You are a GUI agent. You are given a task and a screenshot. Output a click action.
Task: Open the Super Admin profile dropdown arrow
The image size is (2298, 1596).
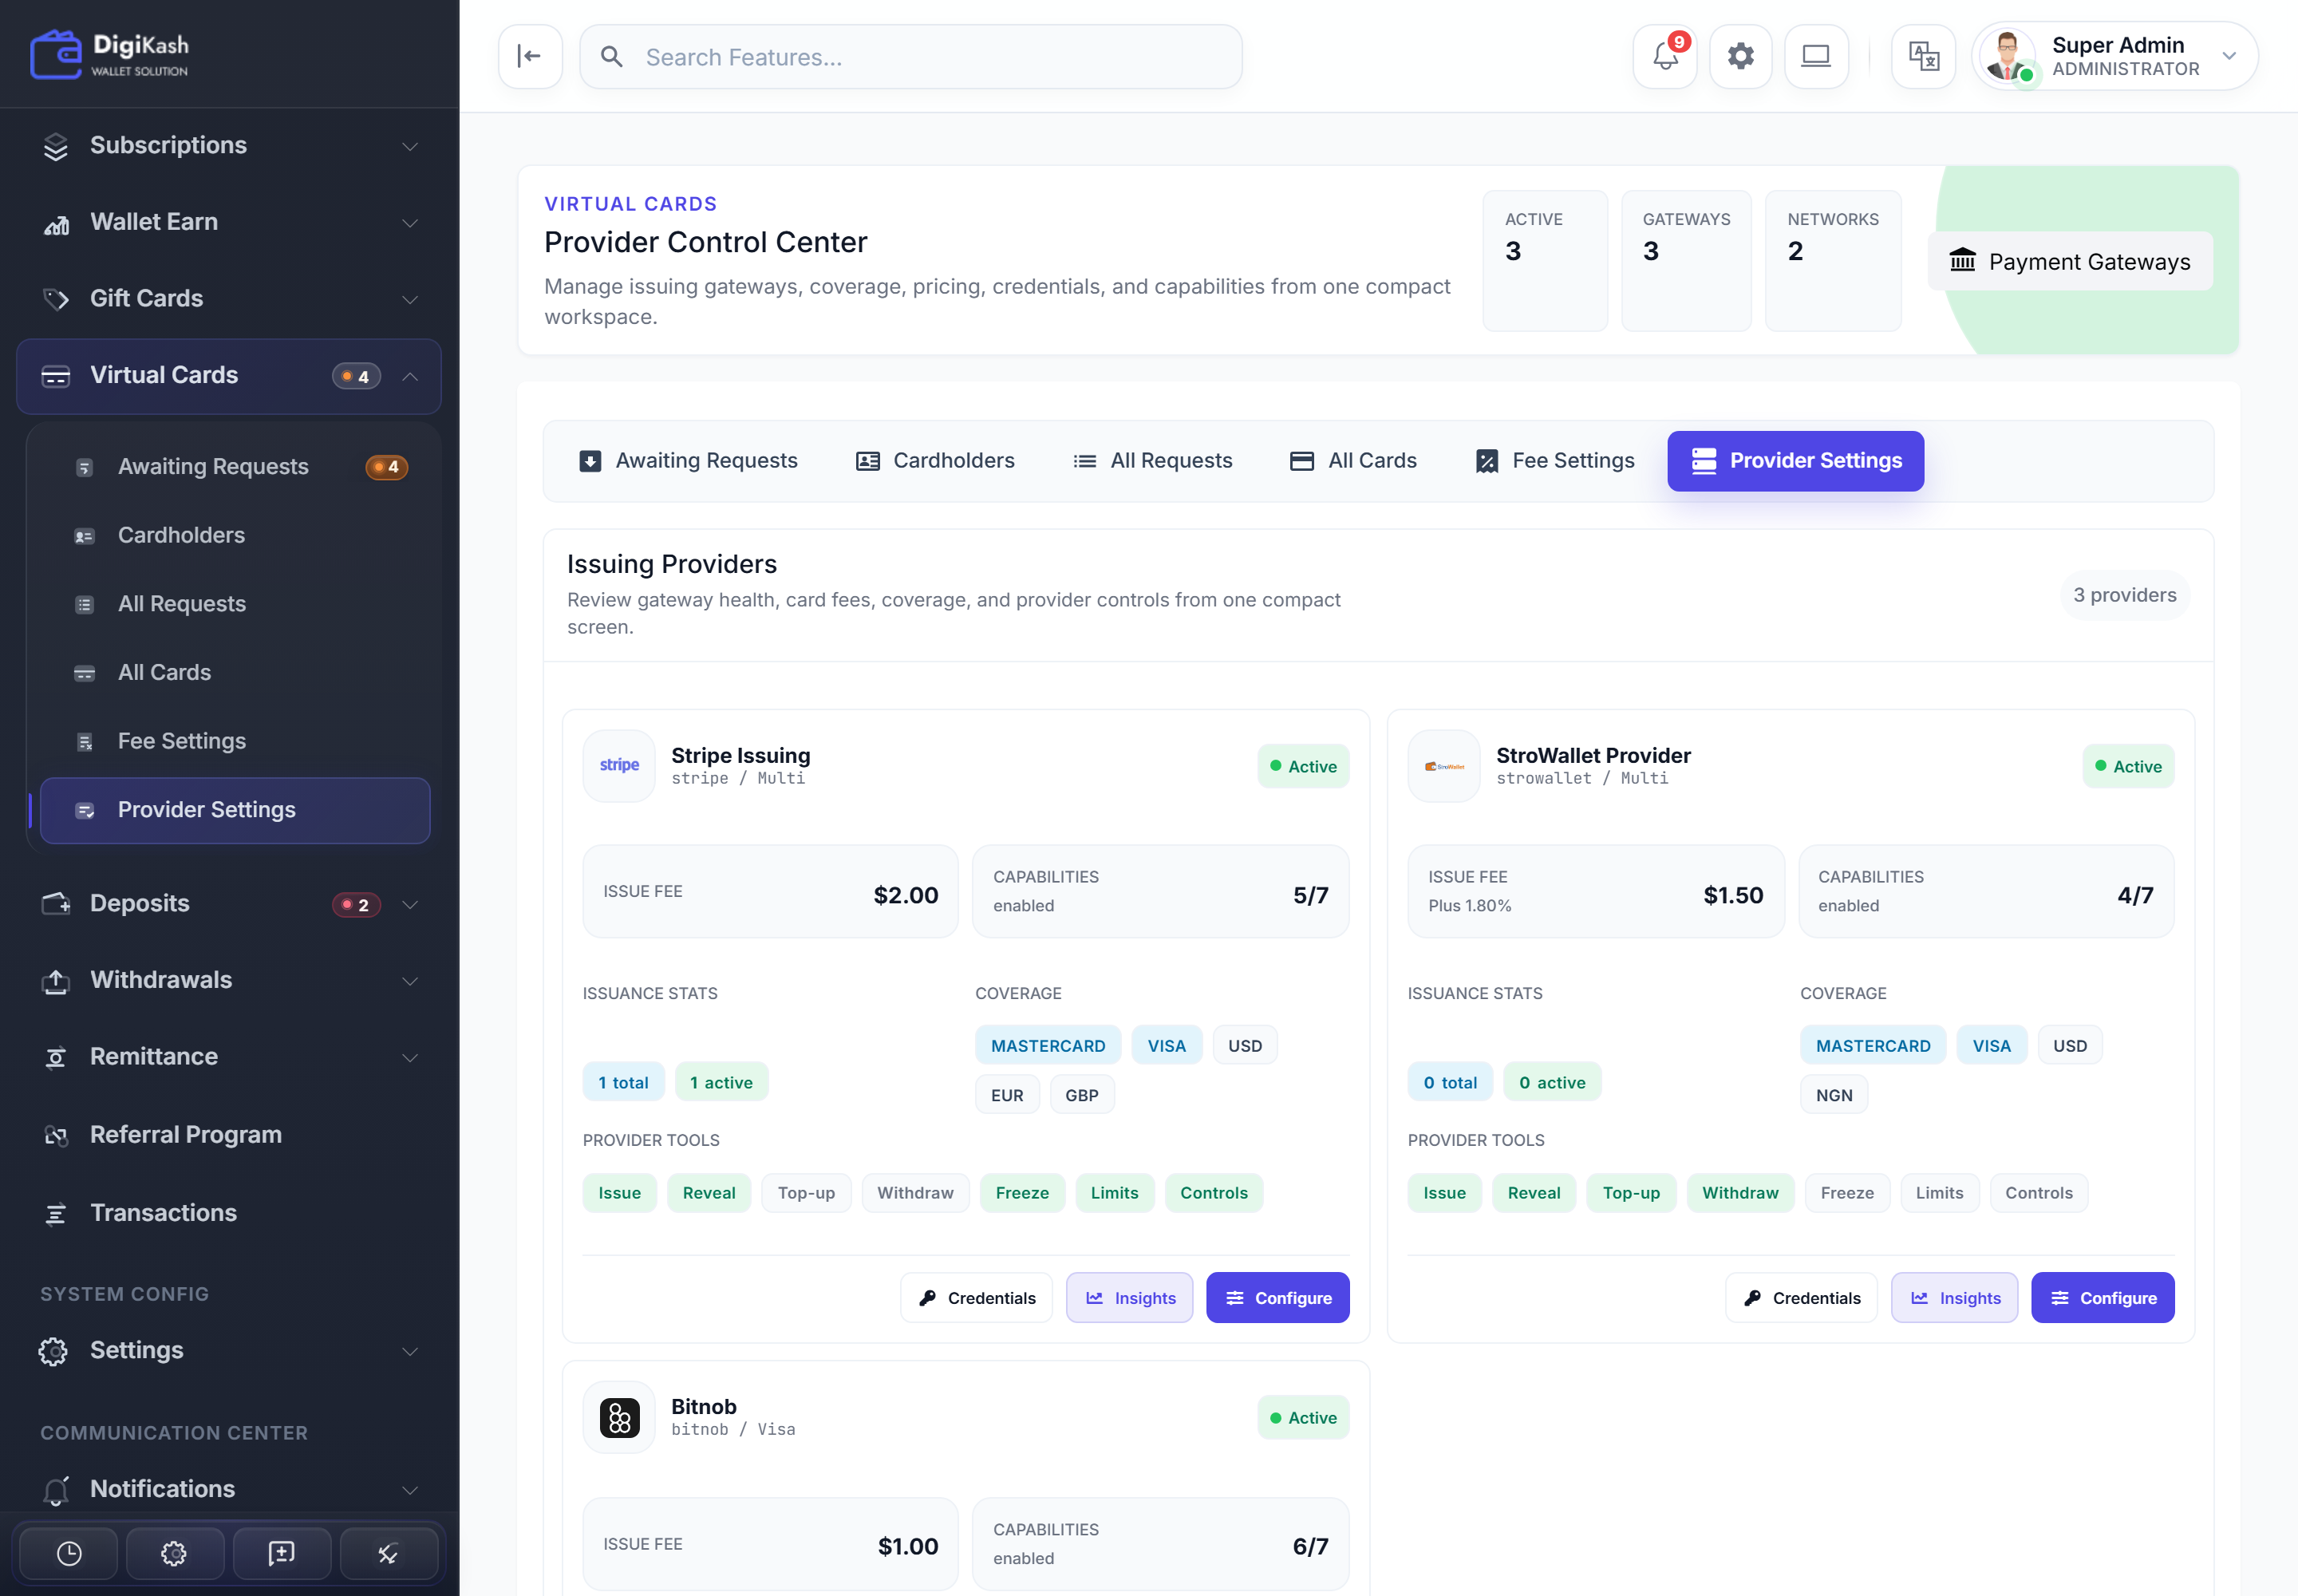pos(2229,57)
